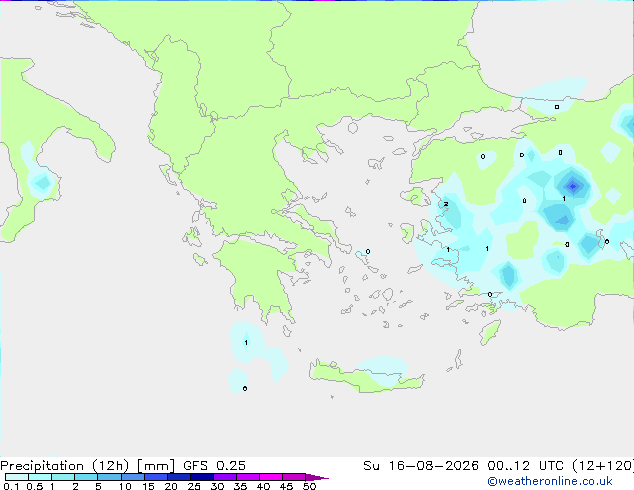Click the 'GFS 0.25' model label
Image resolution: width=634 pixels, height=490 pixels.
tap(214, 466)
